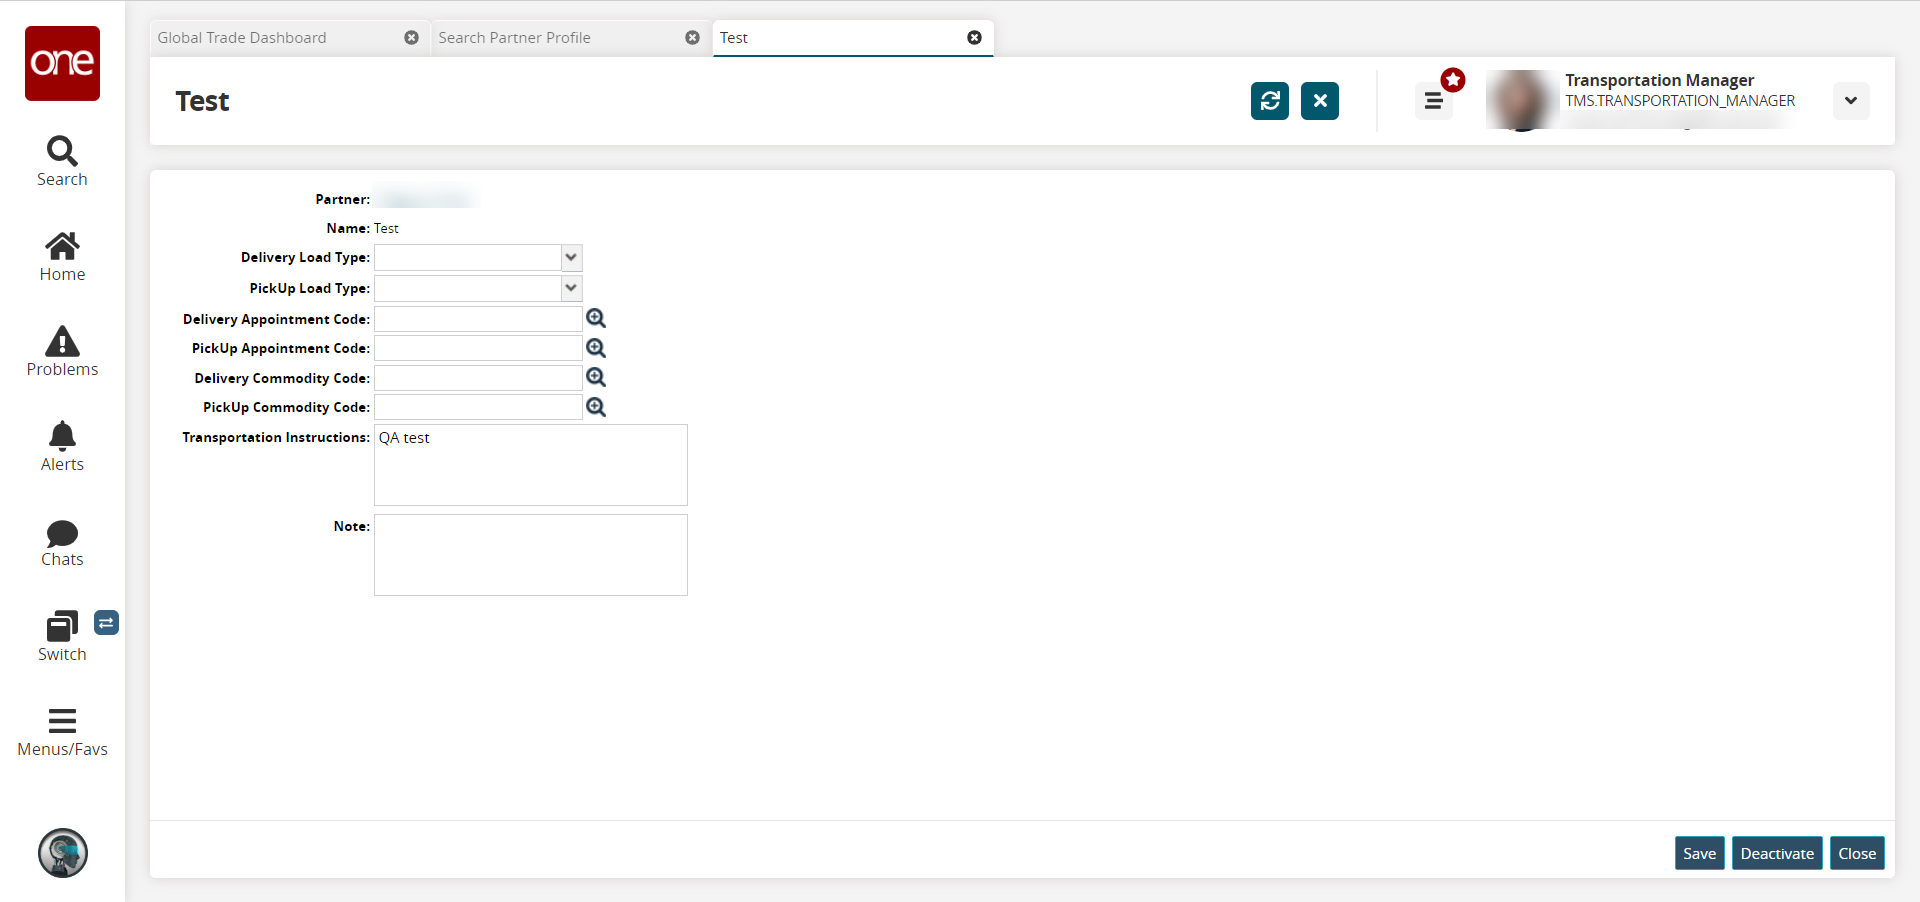Click the Name value Test
Screen dimensions: 1920x902
(x=386, y=228)
